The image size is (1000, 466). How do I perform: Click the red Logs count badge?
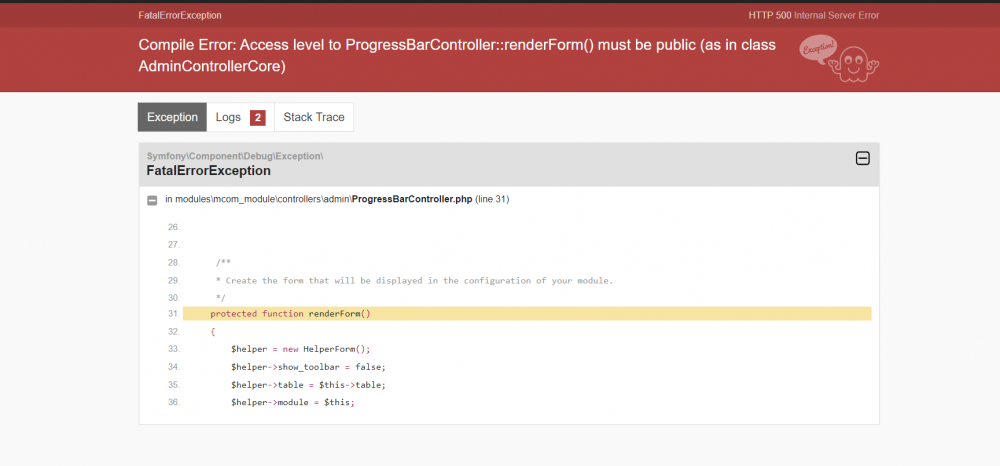[257, 118]
